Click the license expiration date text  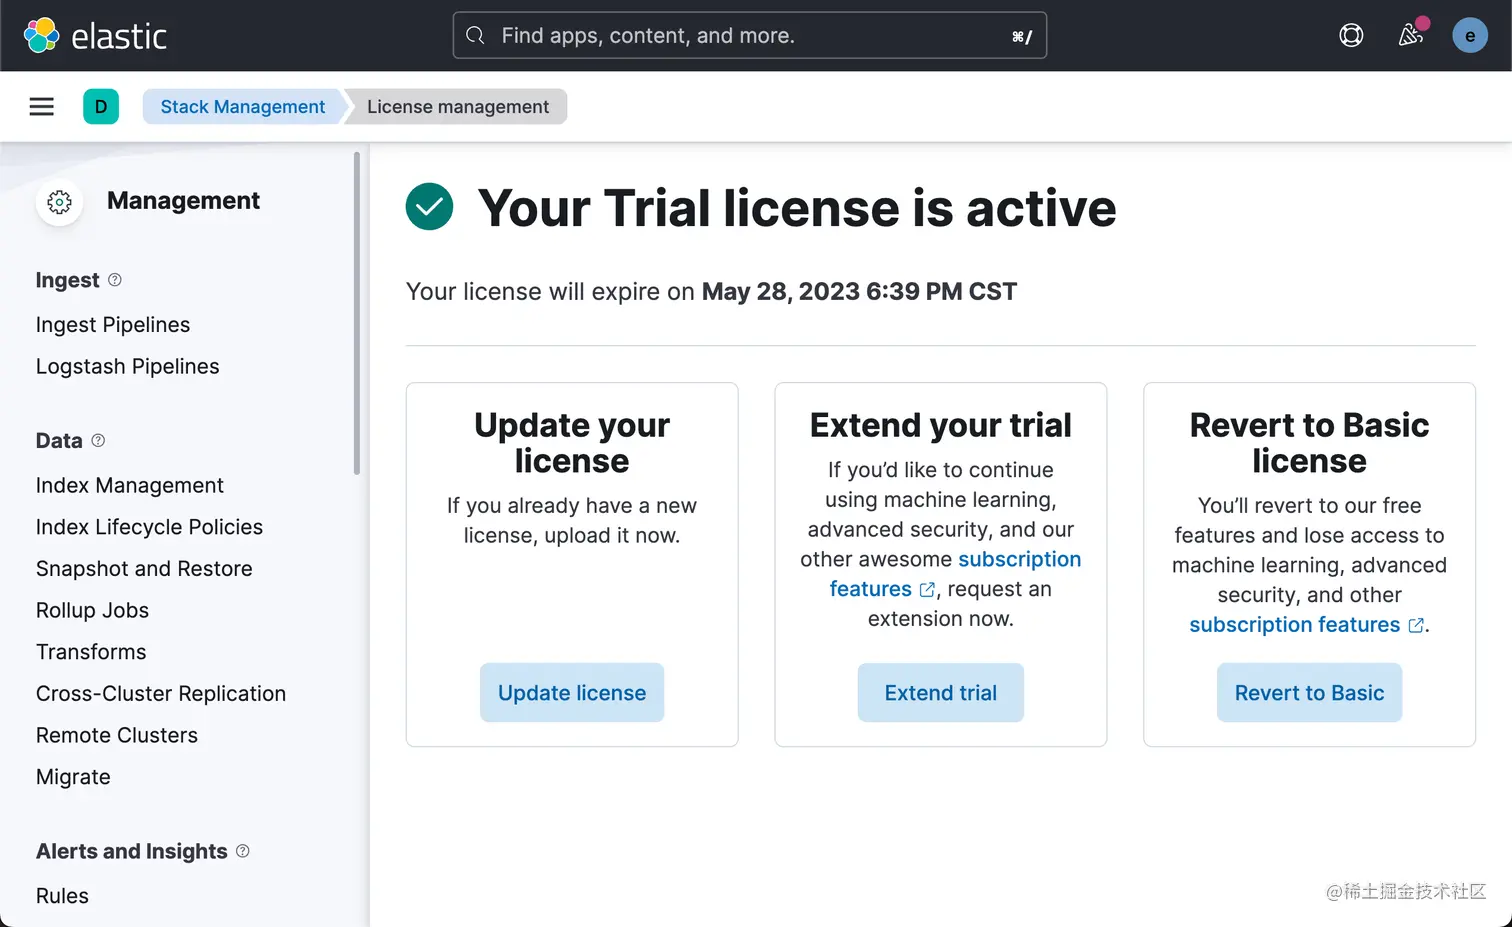(x=859, y=292)
